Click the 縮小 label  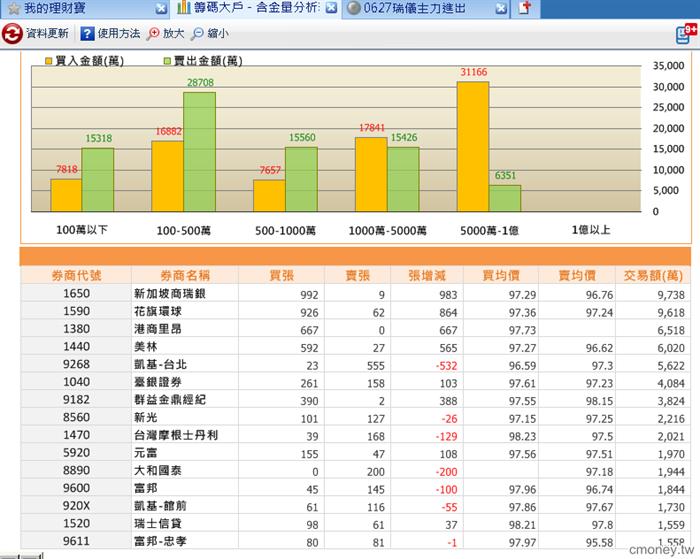coord(218,33)
